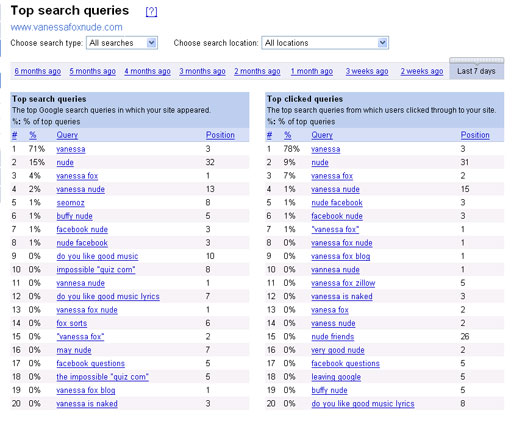Viewport: 525px width, 424px height.
Task: Open 'do you like good music lyrics' in top search queries
Action: 108,296
